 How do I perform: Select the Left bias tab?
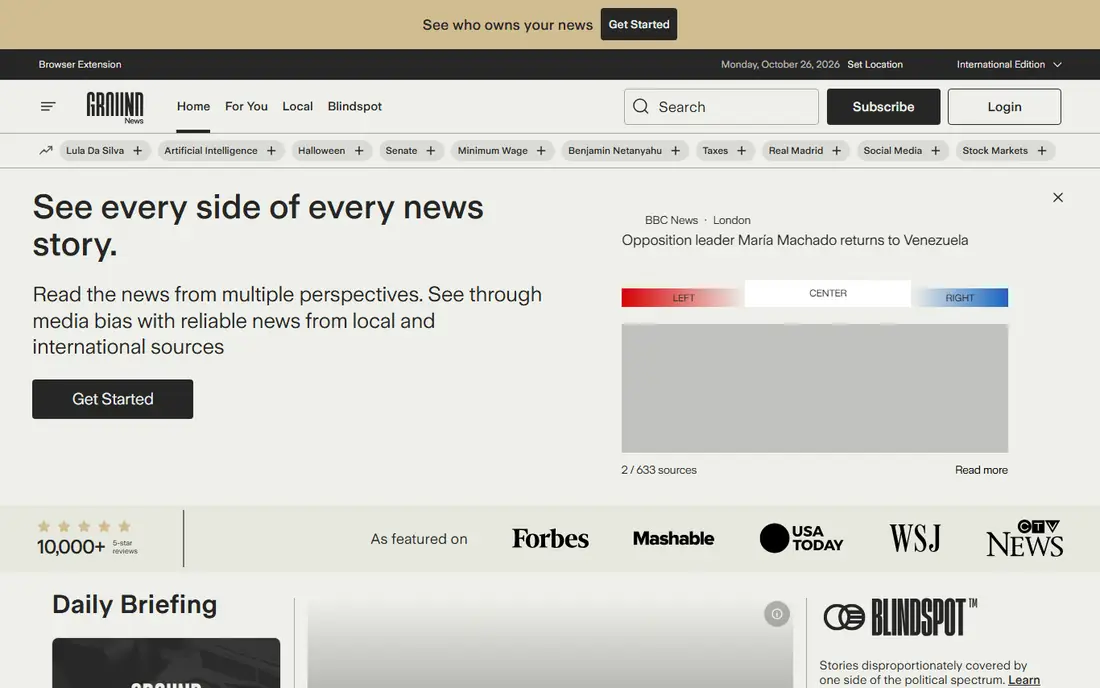click(683, 298)
